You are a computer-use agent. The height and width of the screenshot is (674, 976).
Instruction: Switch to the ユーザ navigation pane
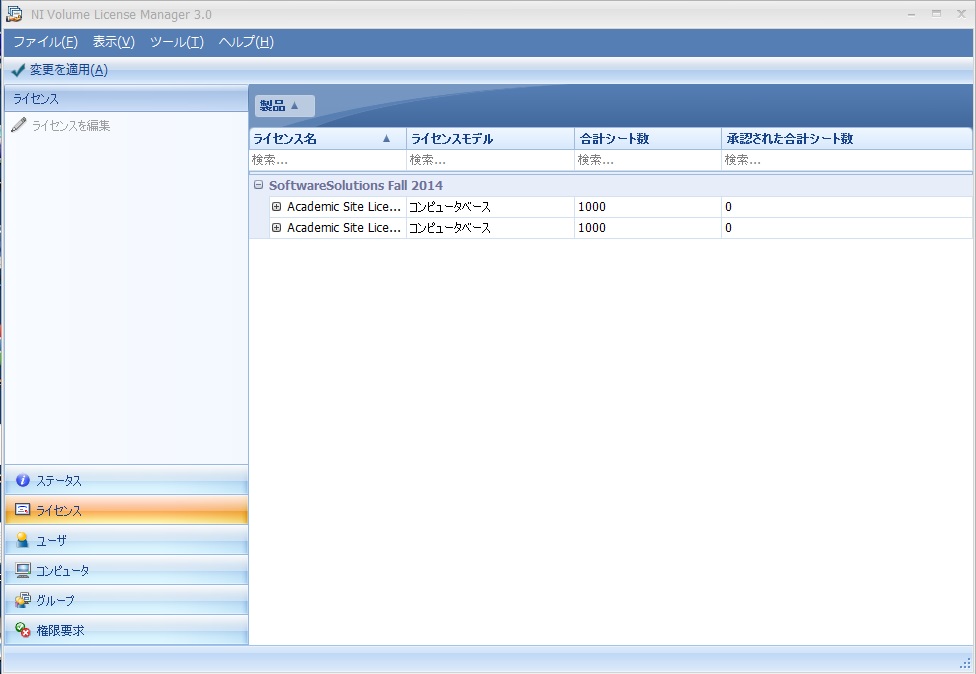126,540
